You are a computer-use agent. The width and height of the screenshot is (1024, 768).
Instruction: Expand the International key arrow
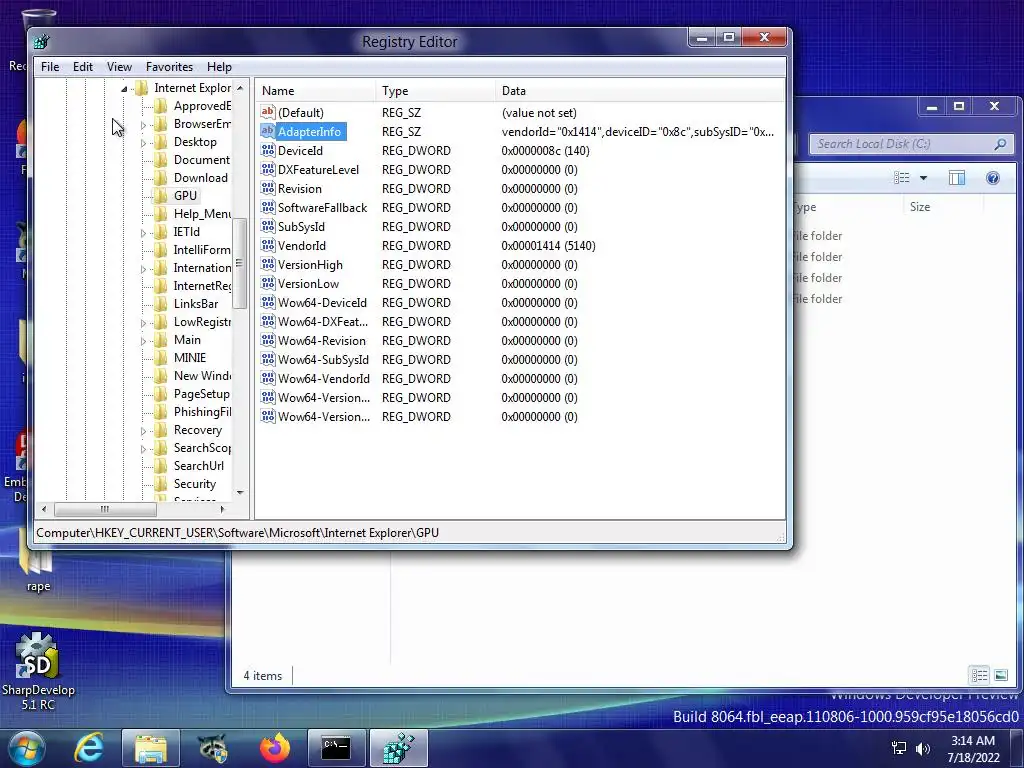[x=143, y=268]
